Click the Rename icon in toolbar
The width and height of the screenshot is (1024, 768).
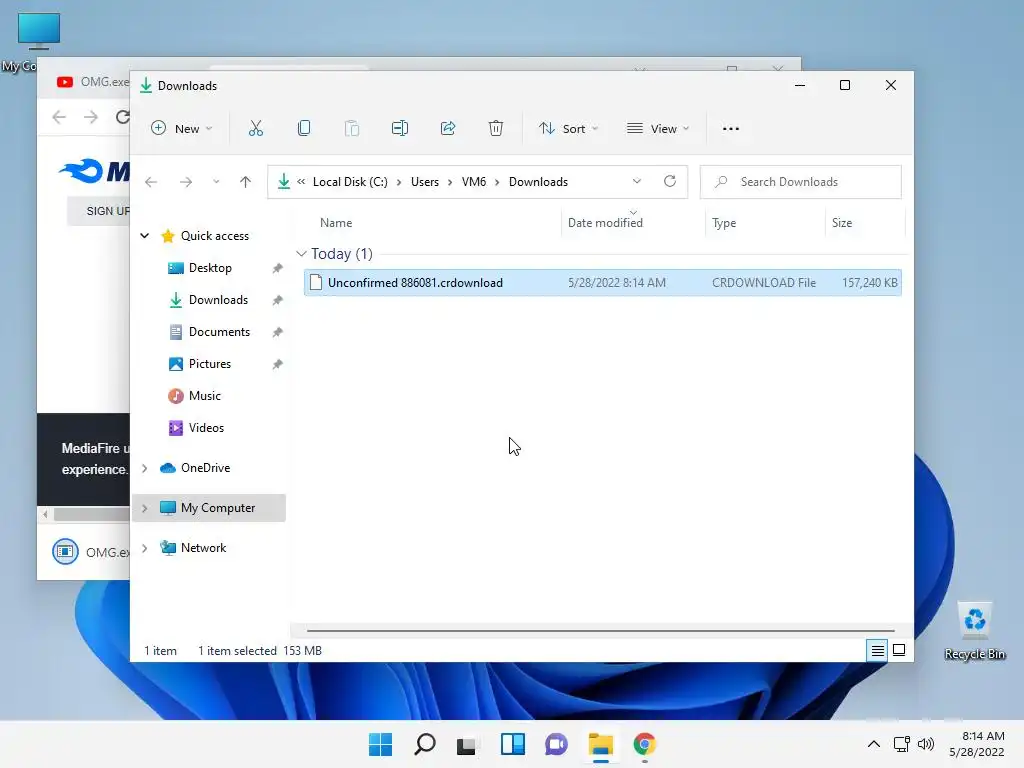pos(400,129)
